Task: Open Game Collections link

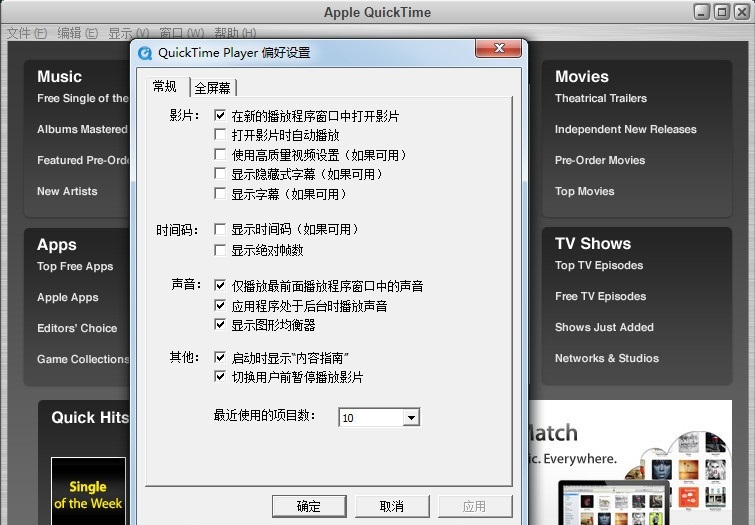Action: 83,359
